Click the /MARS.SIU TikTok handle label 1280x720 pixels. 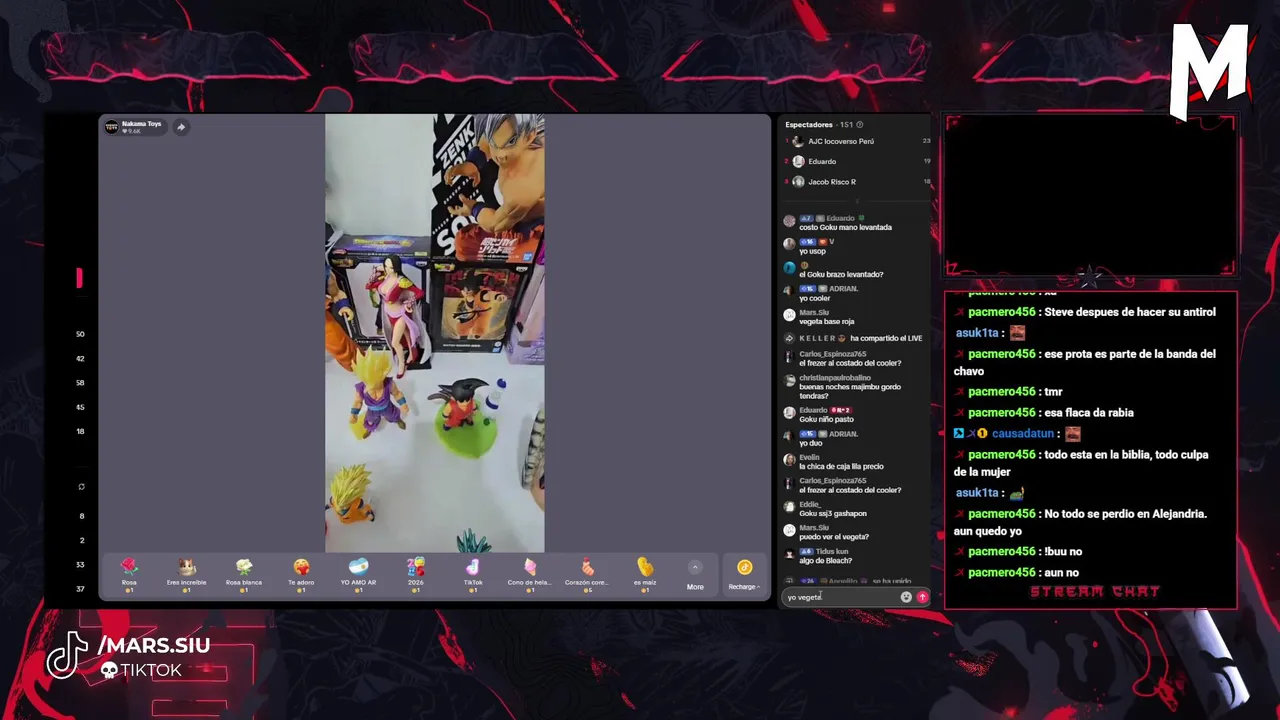[x=153, y=646]
